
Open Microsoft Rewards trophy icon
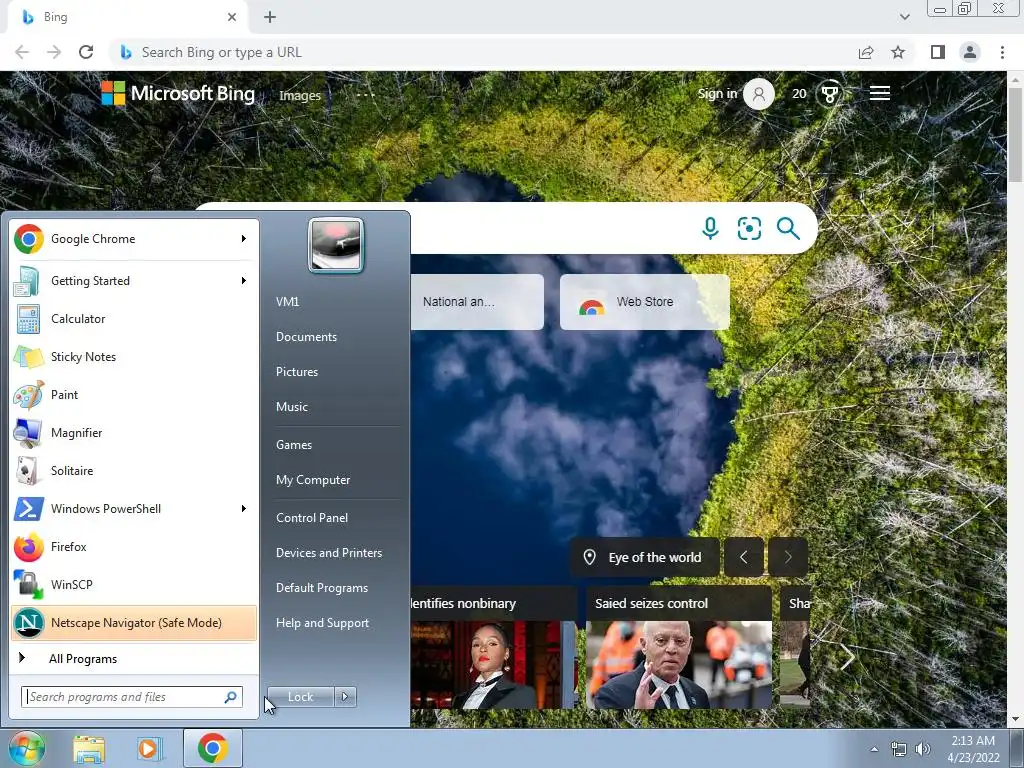click(829, 94)
